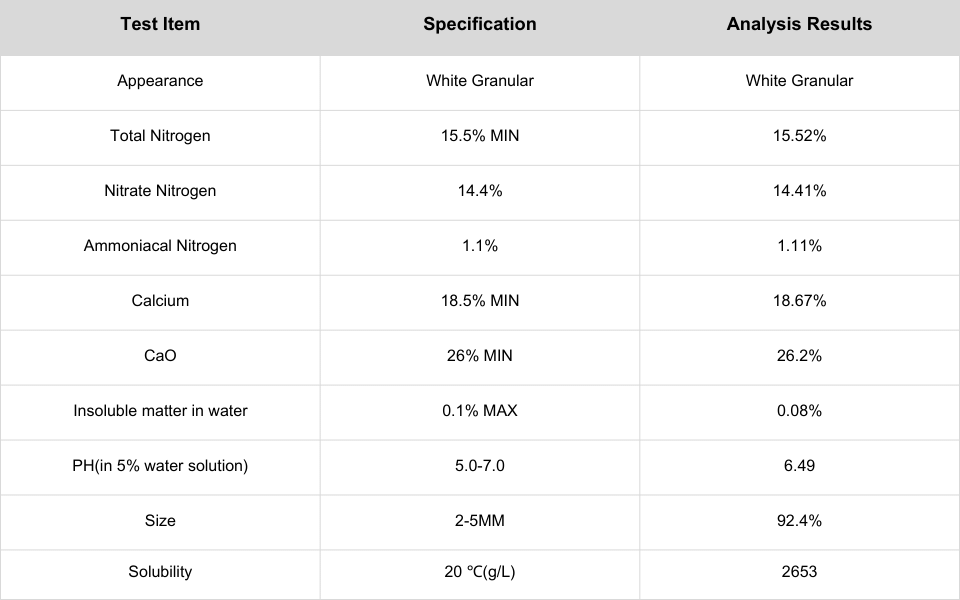Screen dimensions: 960x600
Task: Click the 2653 solubility result
Action: 799,572
